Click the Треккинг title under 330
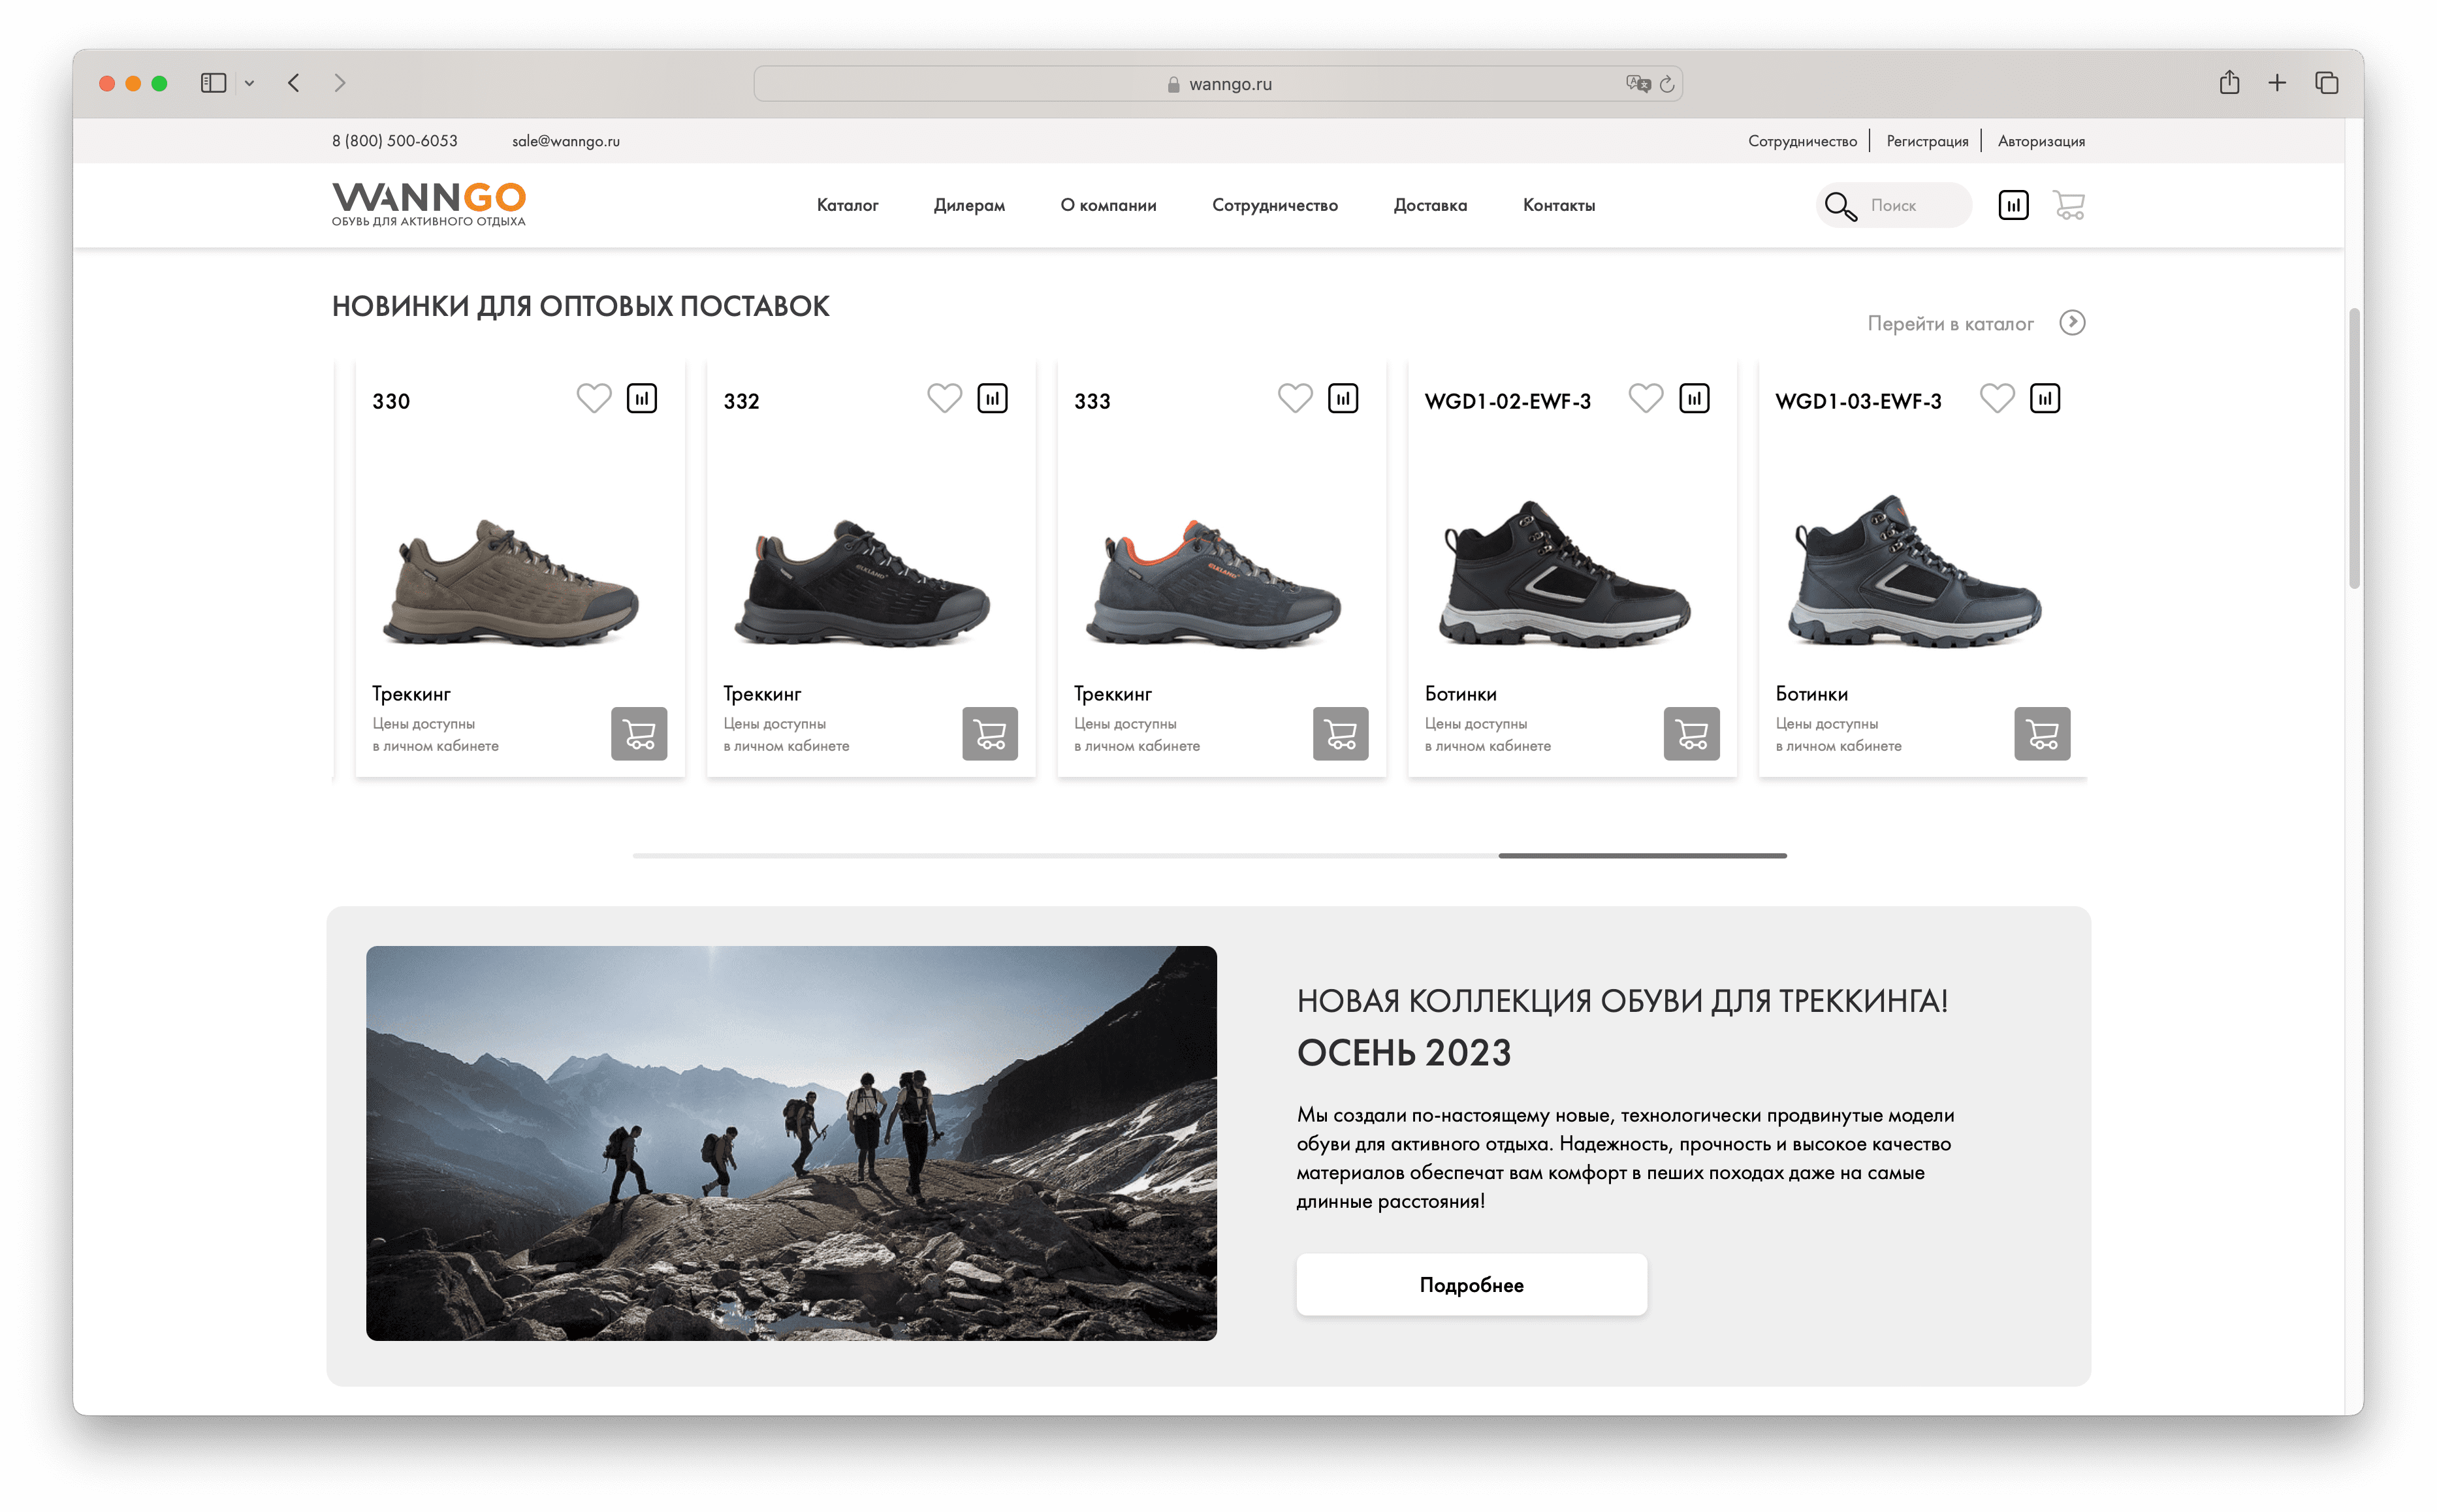Screen dimensions: 2437x1512 click(411, 693)
